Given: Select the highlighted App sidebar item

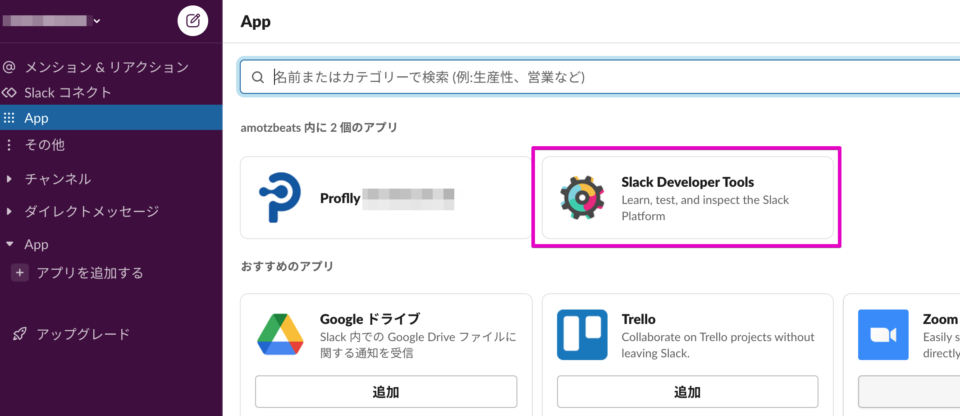Looking at the screenshot, I should click(x=111, y=118).
